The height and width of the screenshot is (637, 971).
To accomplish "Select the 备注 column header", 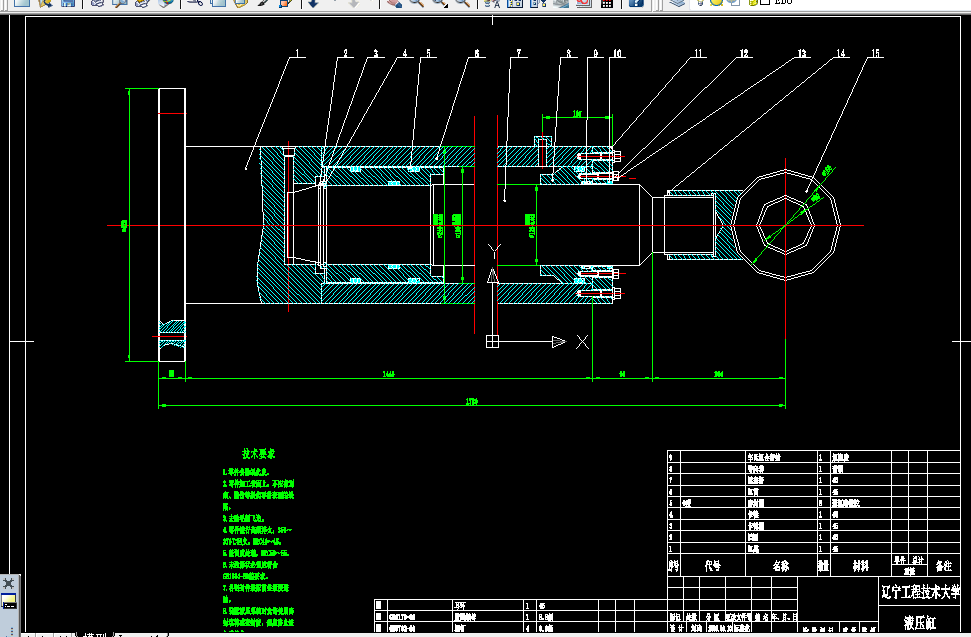I will coord(944,566).
